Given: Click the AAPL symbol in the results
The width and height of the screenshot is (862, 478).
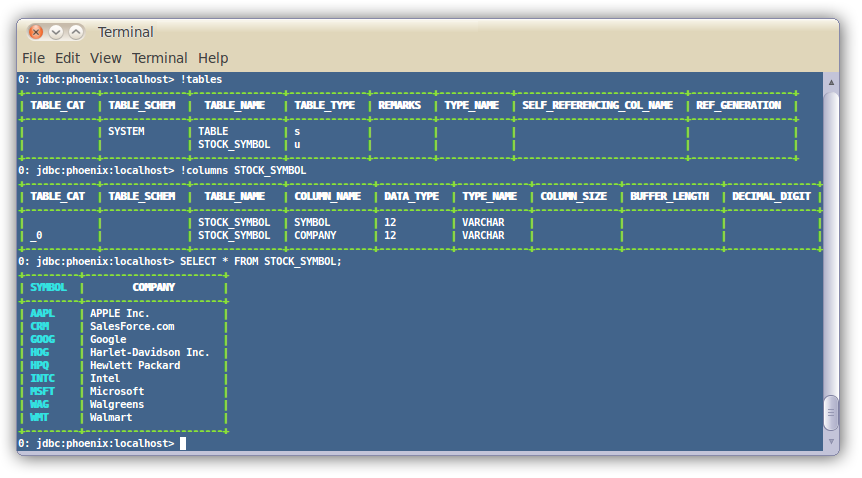Looking at the screenshot, I should (x=42, y=313).
